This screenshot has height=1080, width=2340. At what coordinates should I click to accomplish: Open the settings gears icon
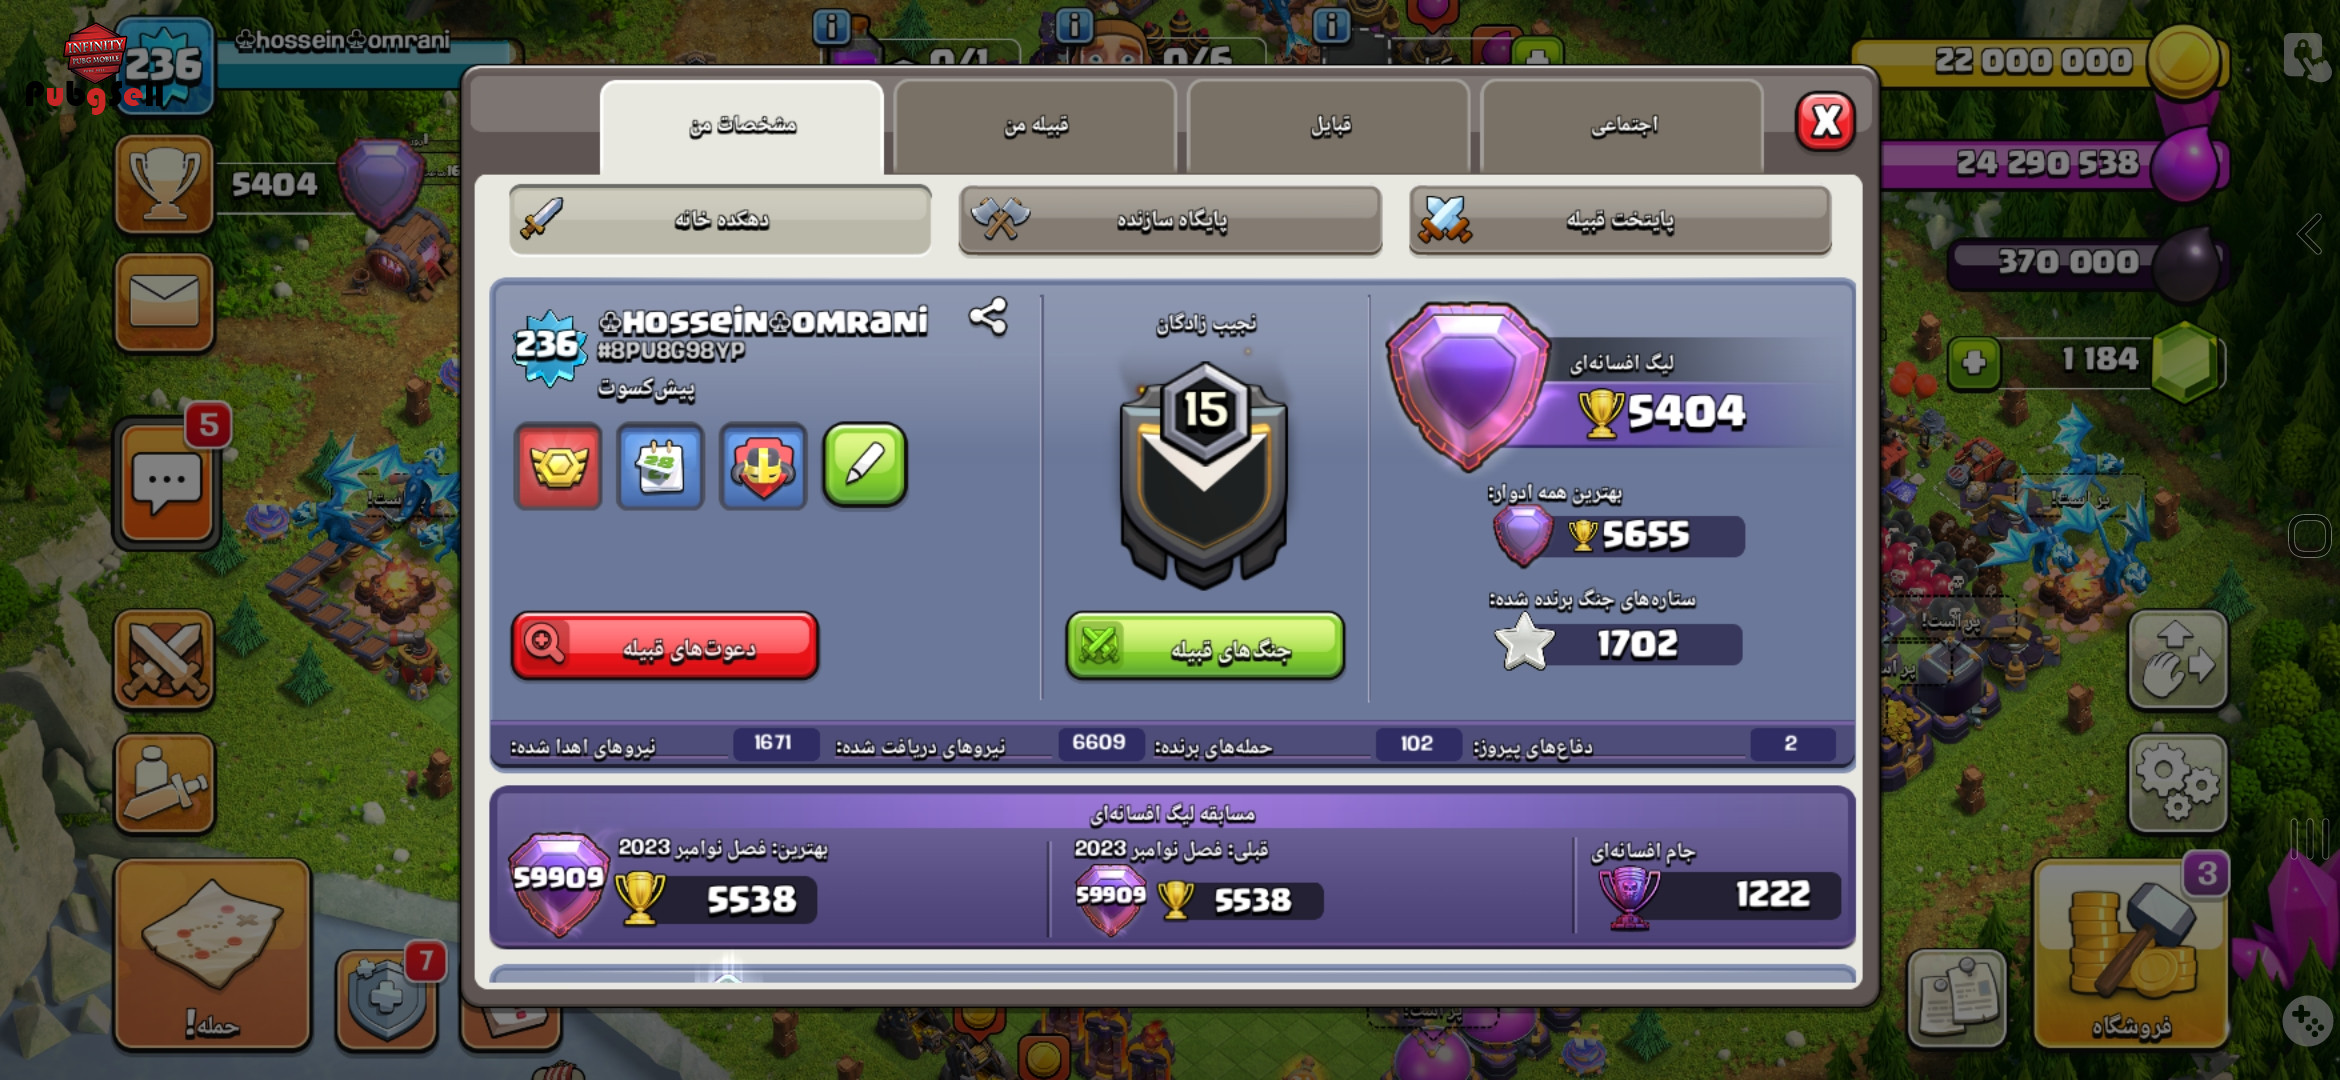(2177, 783)
